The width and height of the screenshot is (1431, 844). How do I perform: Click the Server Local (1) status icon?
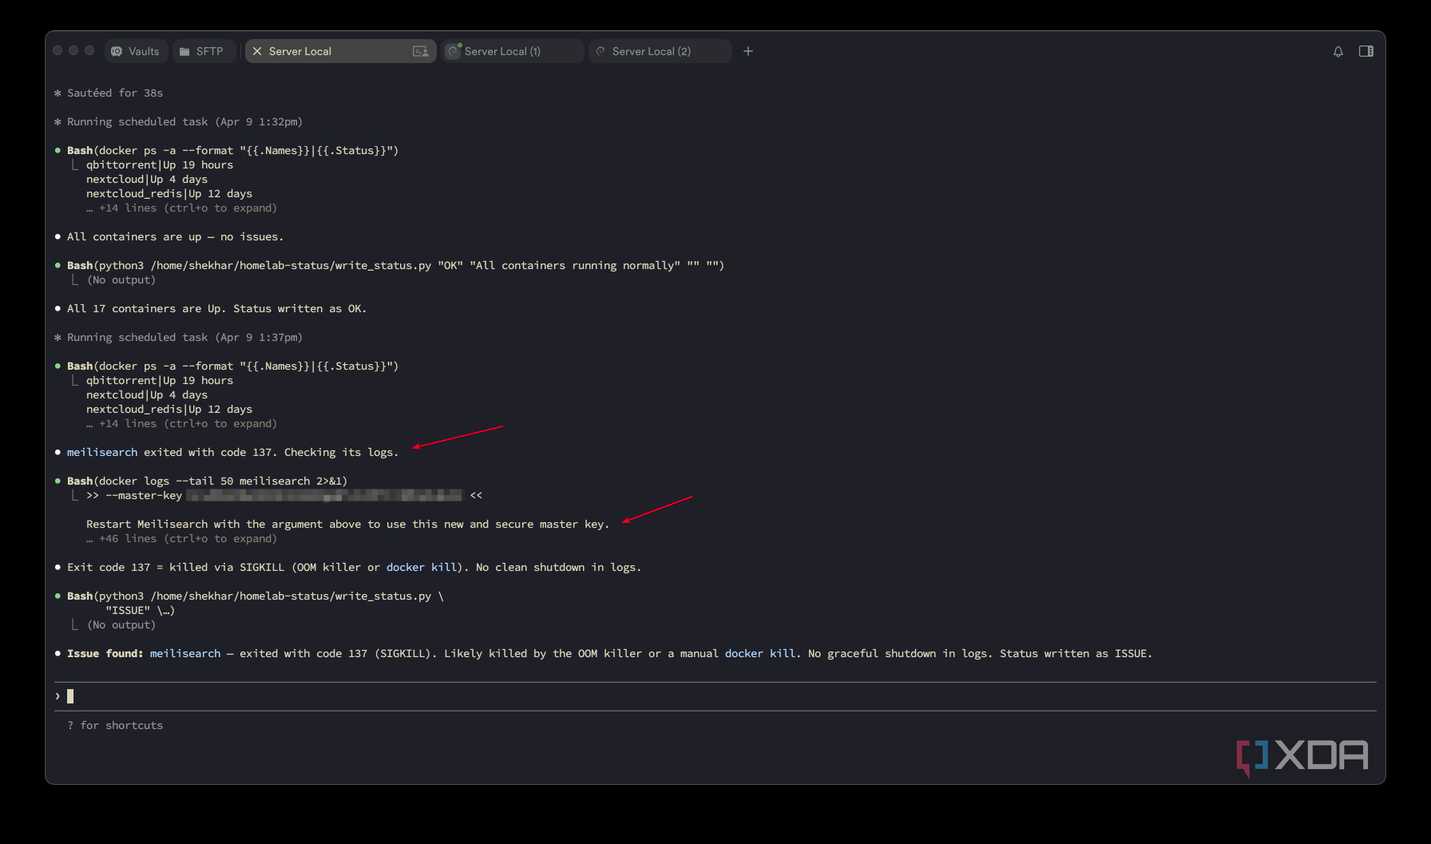[x=454, y=51]
